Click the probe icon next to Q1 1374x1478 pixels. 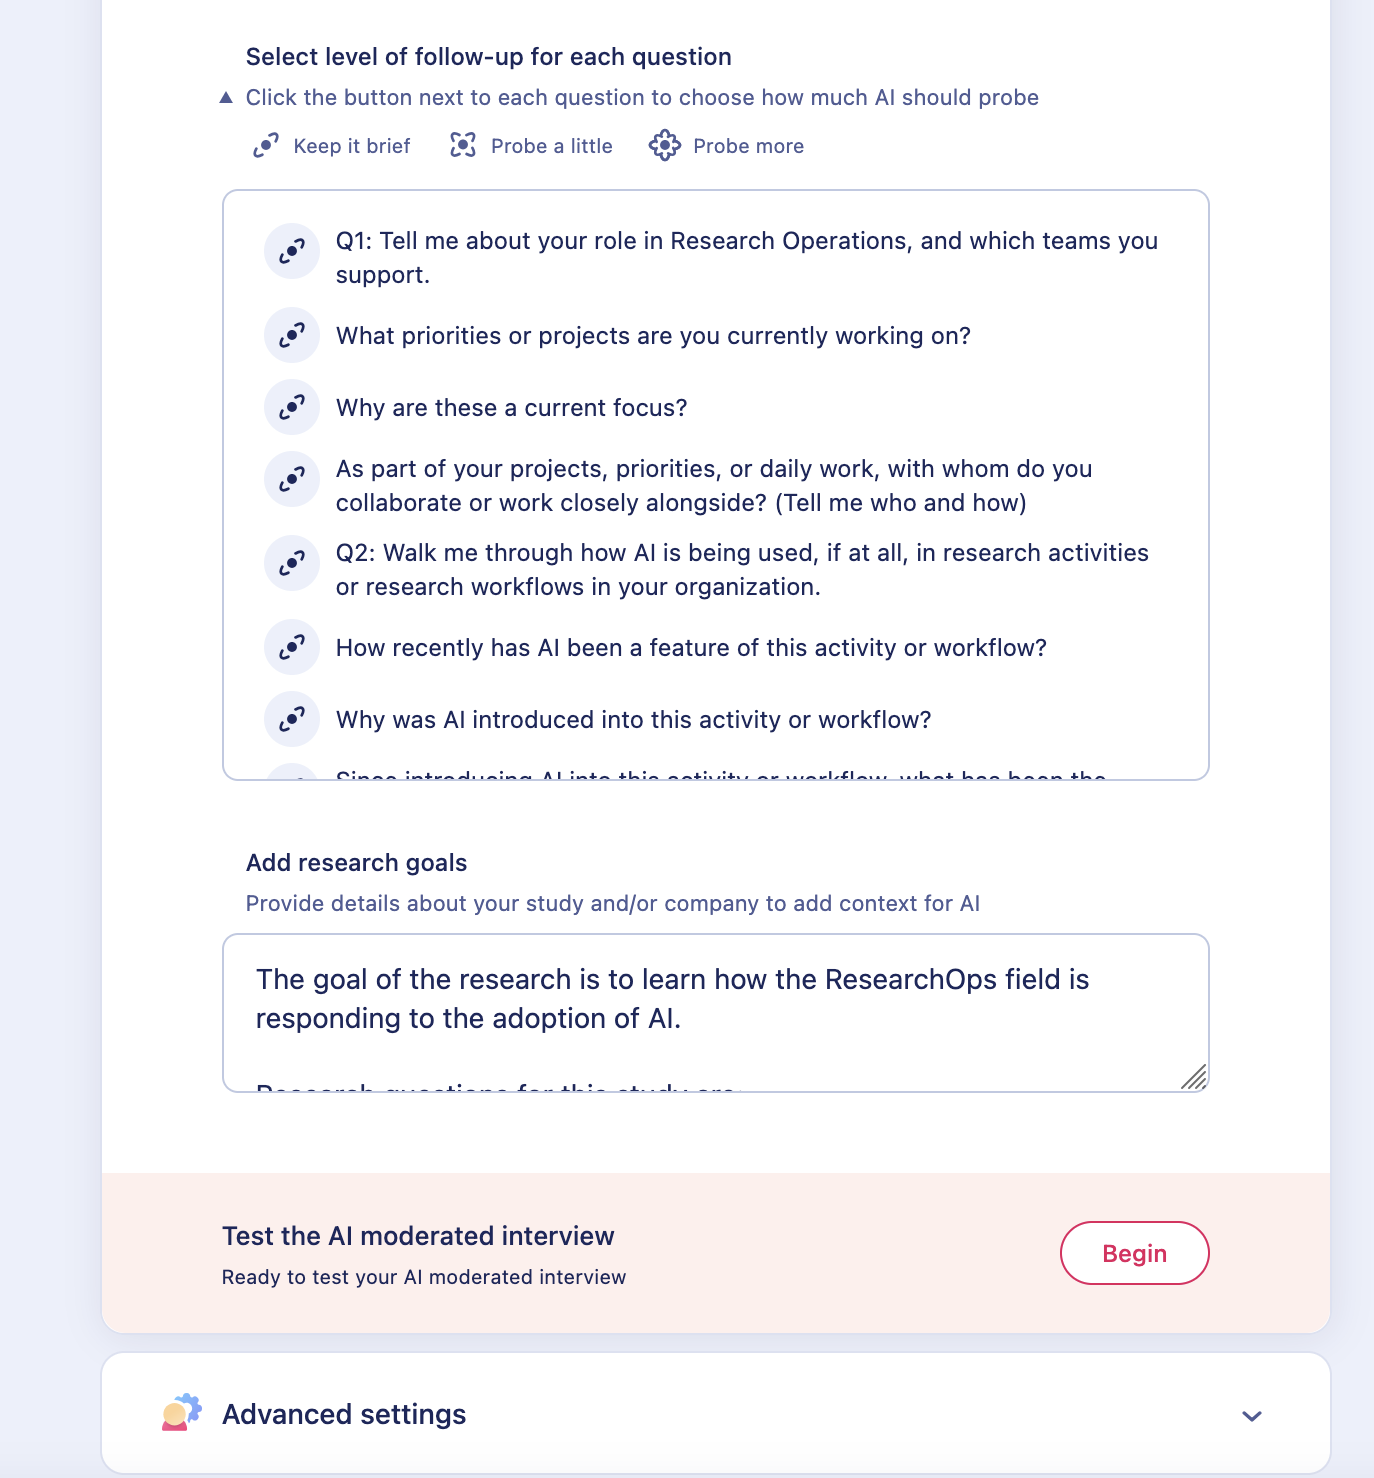tap(291, 251)
